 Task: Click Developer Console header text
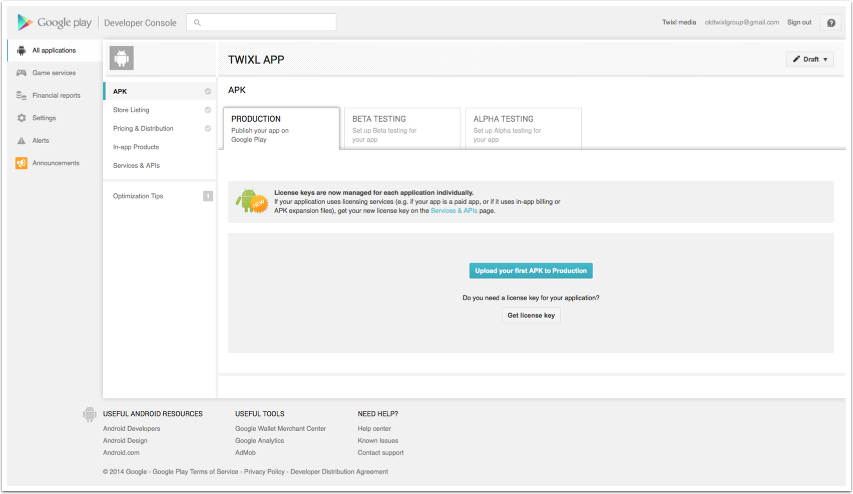click(x=140, y=23)
